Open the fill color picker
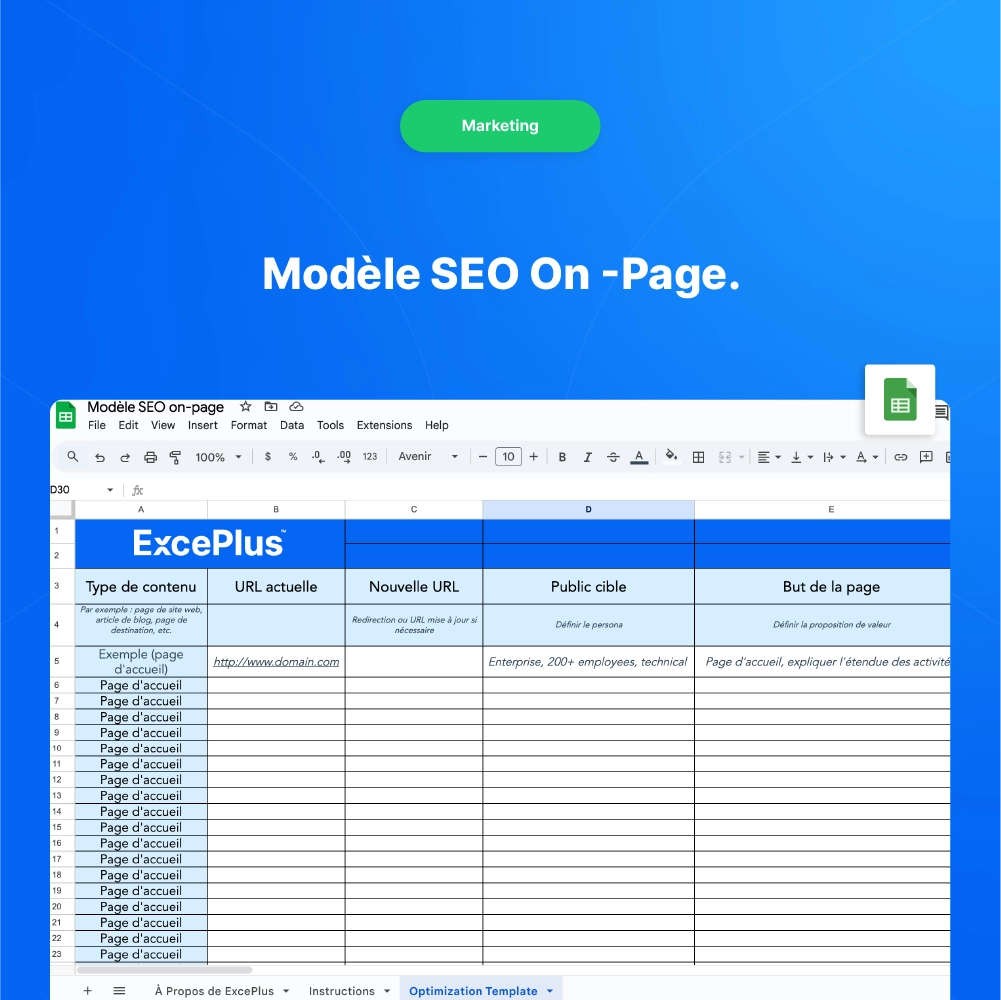Image resolution: width=1001 pixels, height=1000 pixels. (671, 456)
